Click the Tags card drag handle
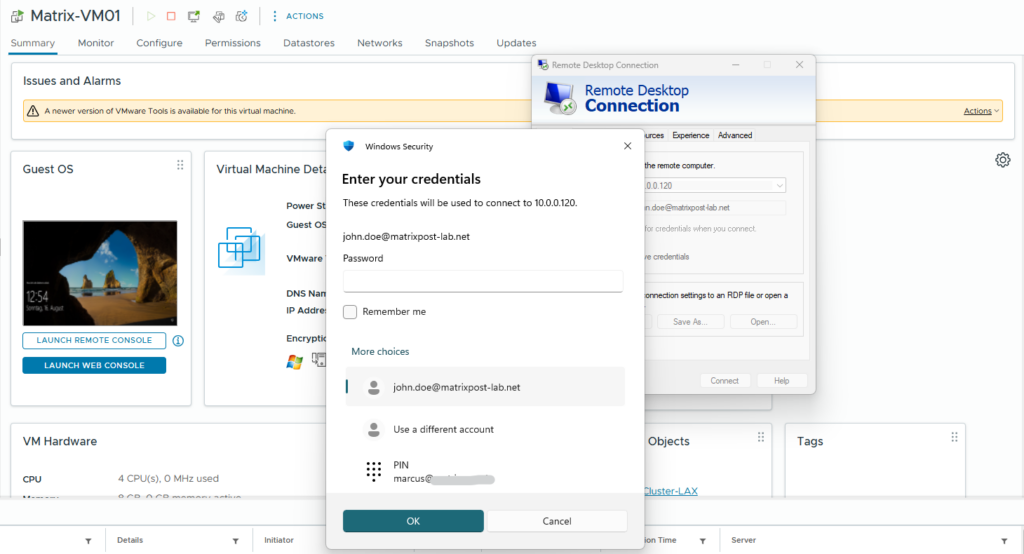 click(x=954, y=437)
